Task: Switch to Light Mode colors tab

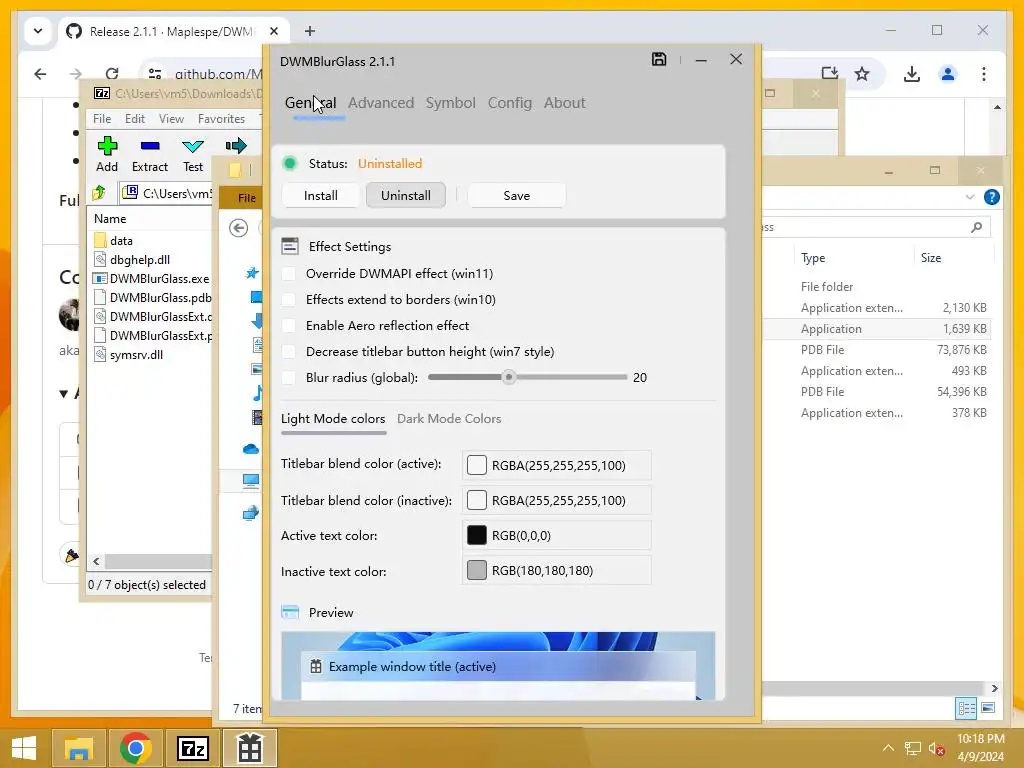Action: (333, 419)
